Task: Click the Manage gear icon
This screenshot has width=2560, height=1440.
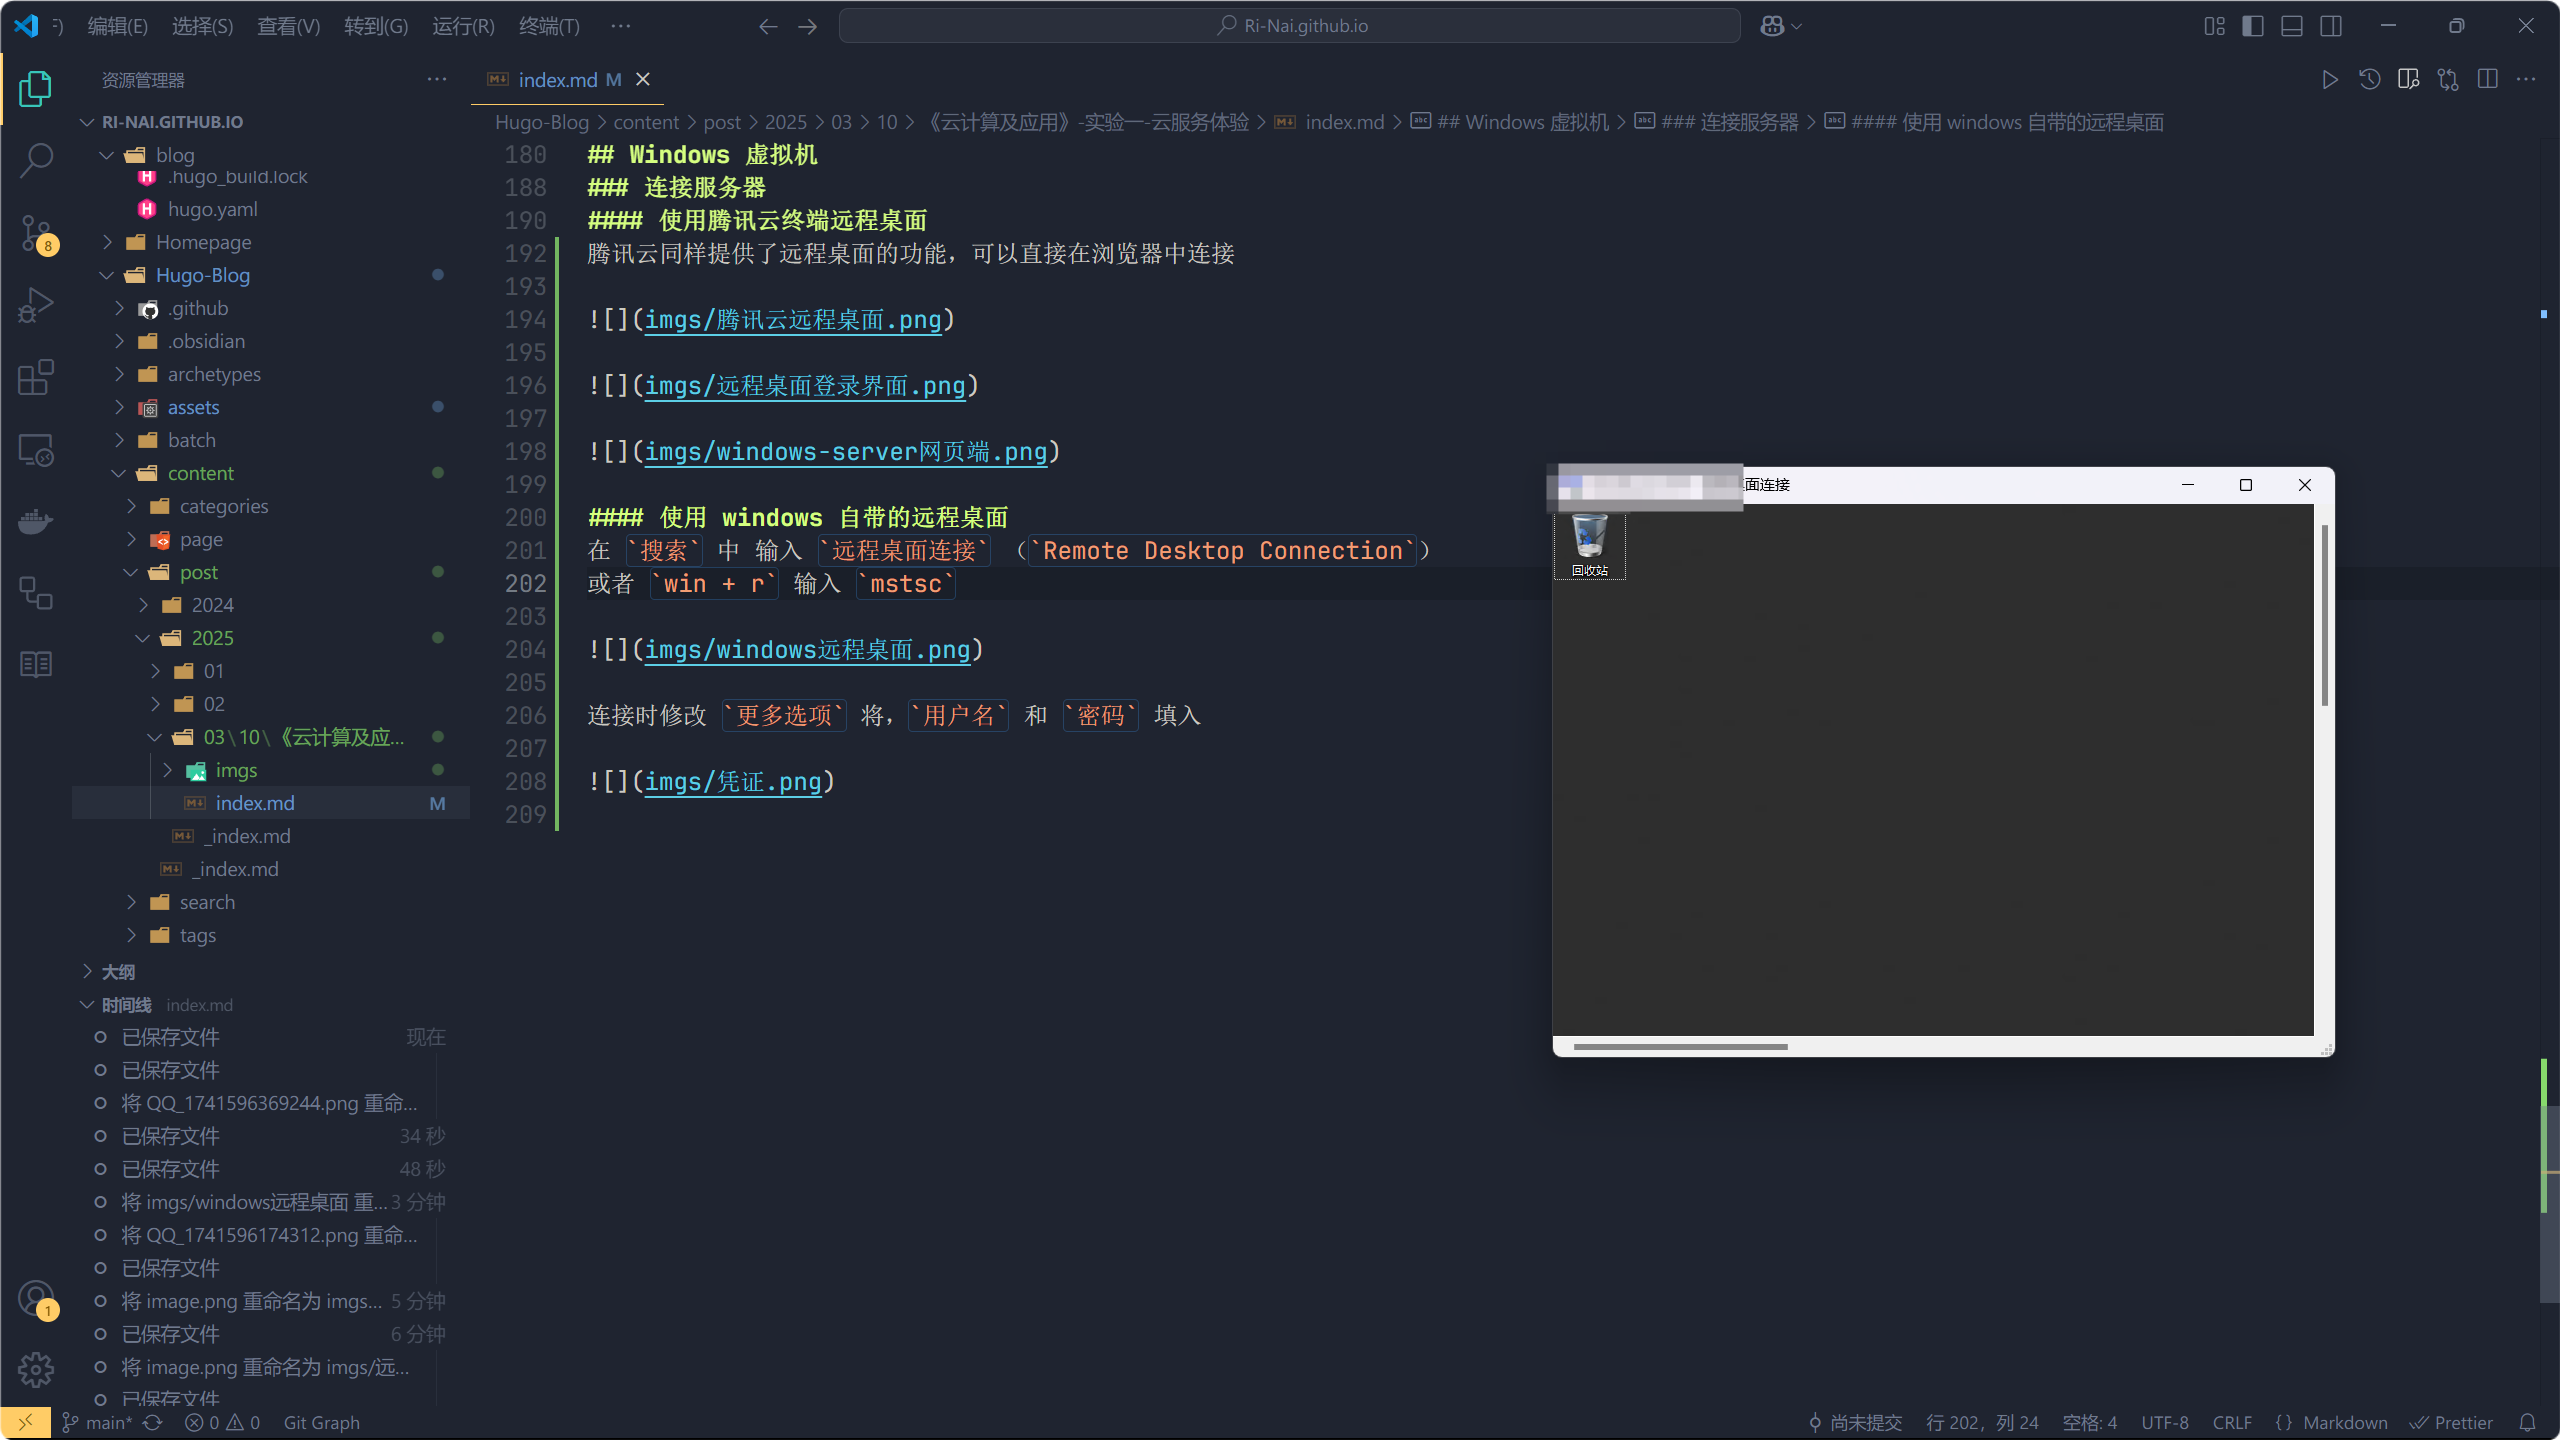Action: tap(36, 1369)
